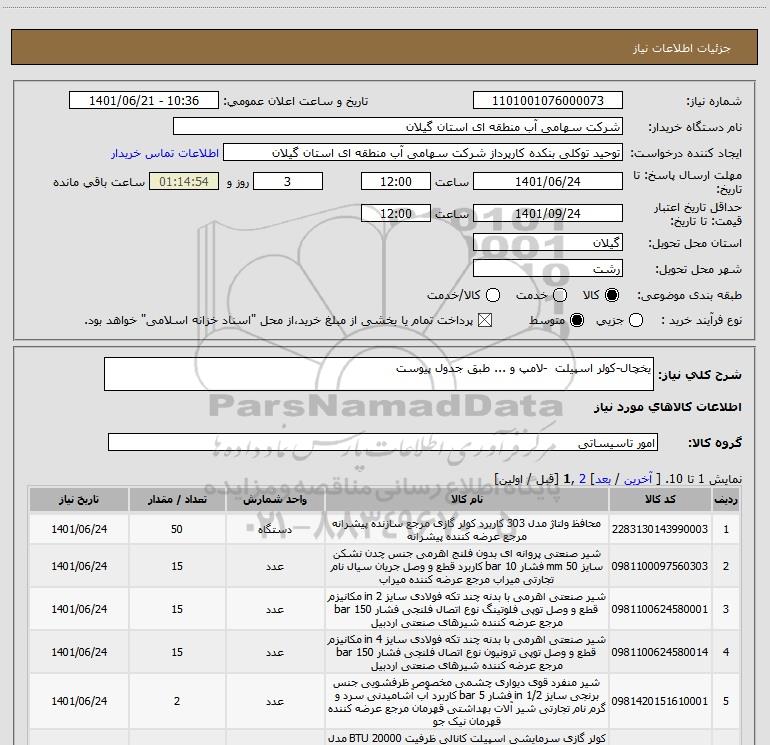Click item code 0981100624580014
The height and width of the screenshot is (745, 770).
click(x=660, y=652)
